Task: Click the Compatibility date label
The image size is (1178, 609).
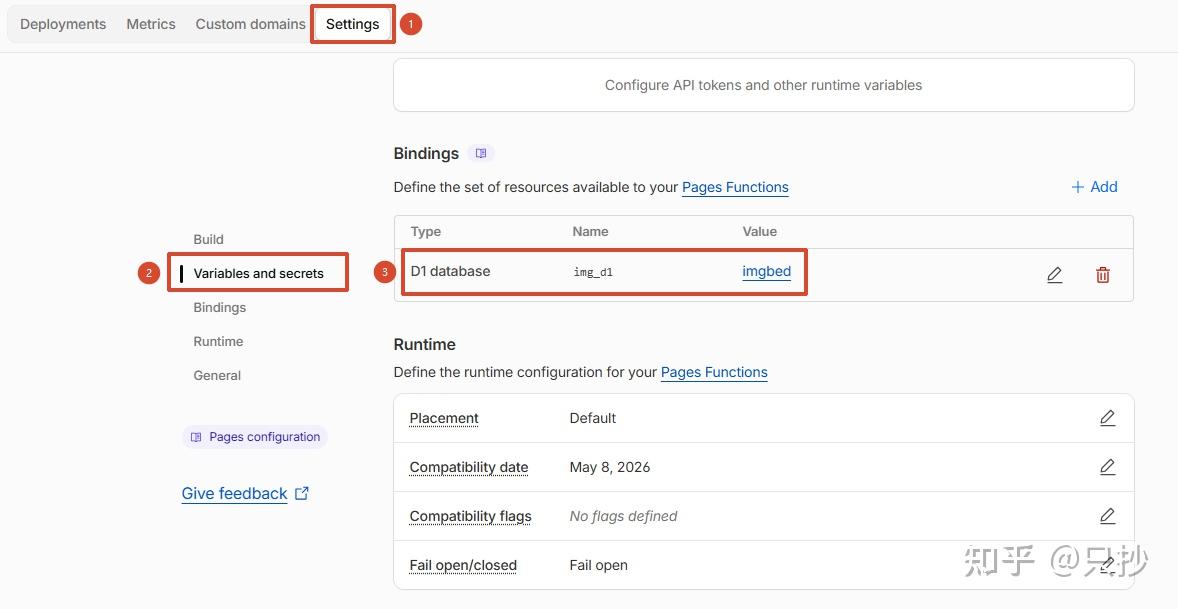Action: tap(469, 467)
